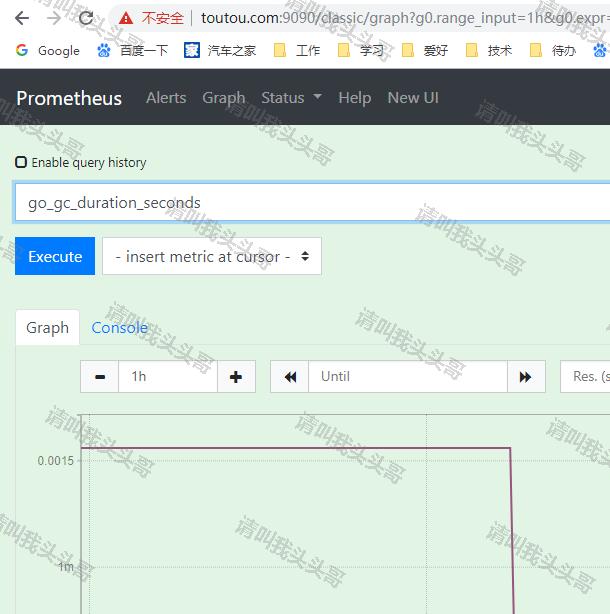Select the Graph result tab

pyautogui.click(x=47, y=327)
